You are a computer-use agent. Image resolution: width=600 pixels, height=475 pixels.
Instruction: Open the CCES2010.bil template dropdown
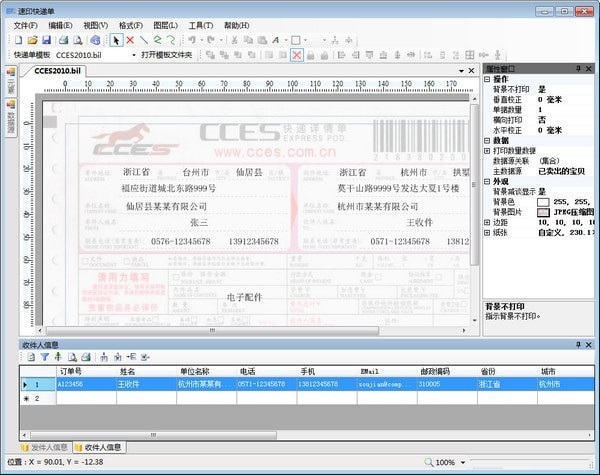134,55
